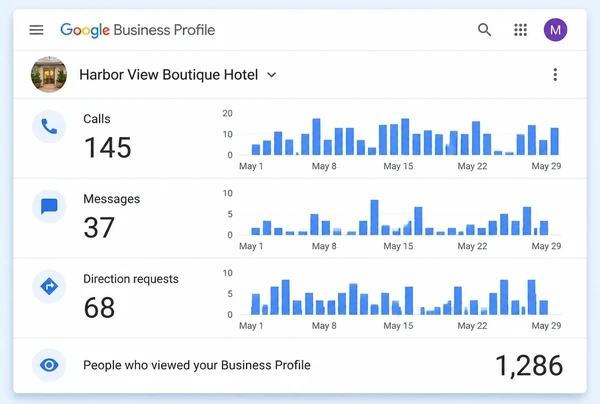Click the tallest bar in Messages chart
The width and height of the screenshot is (600, 404).
pos(375,217)
